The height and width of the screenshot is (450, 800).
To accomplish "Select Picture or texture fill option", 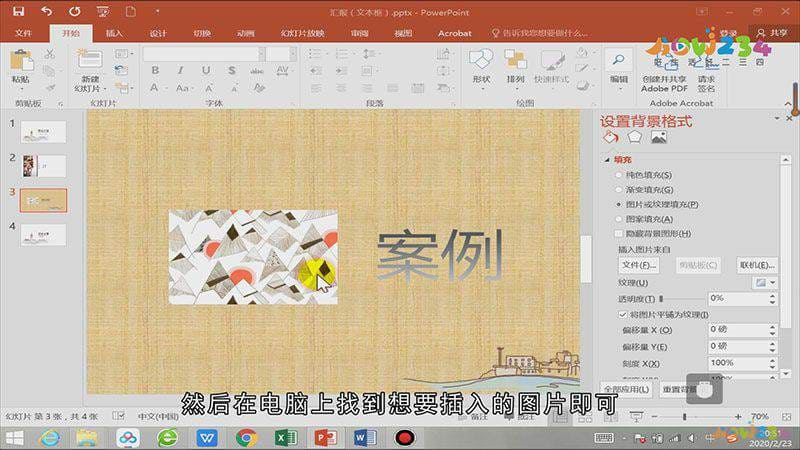I will coord(618,205).
